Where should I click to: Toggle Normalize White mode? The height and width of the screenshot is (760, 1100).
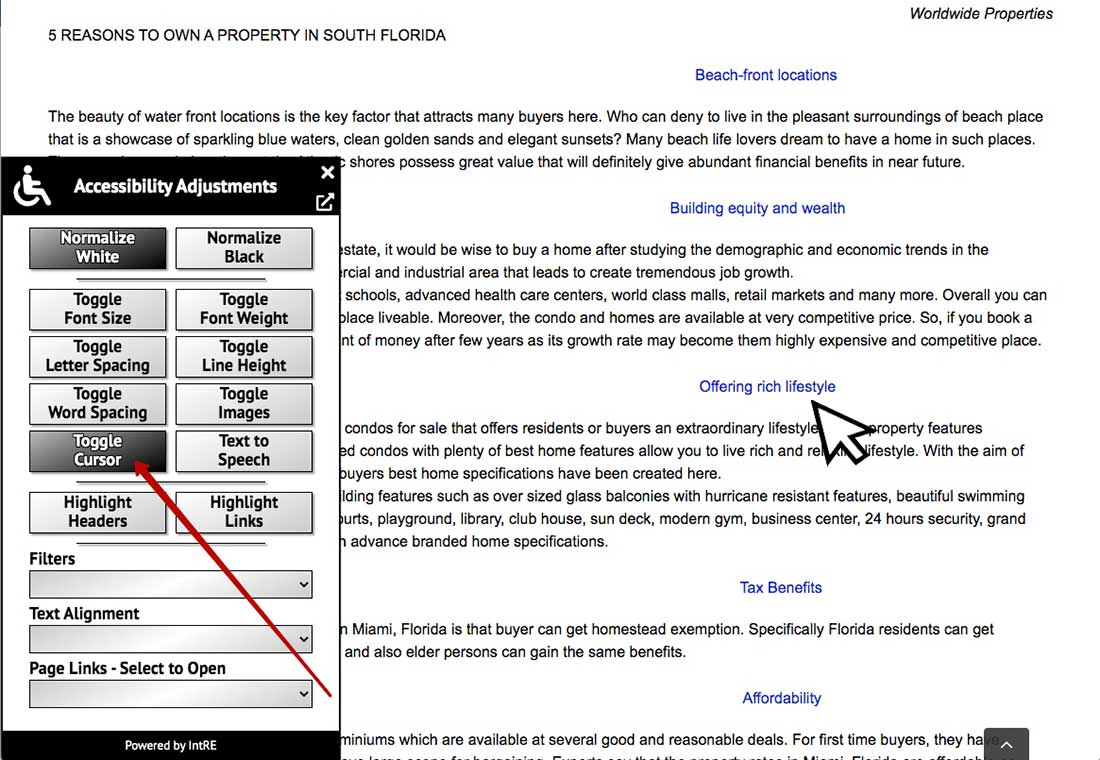pyautogui.click(x=98, y=248)
